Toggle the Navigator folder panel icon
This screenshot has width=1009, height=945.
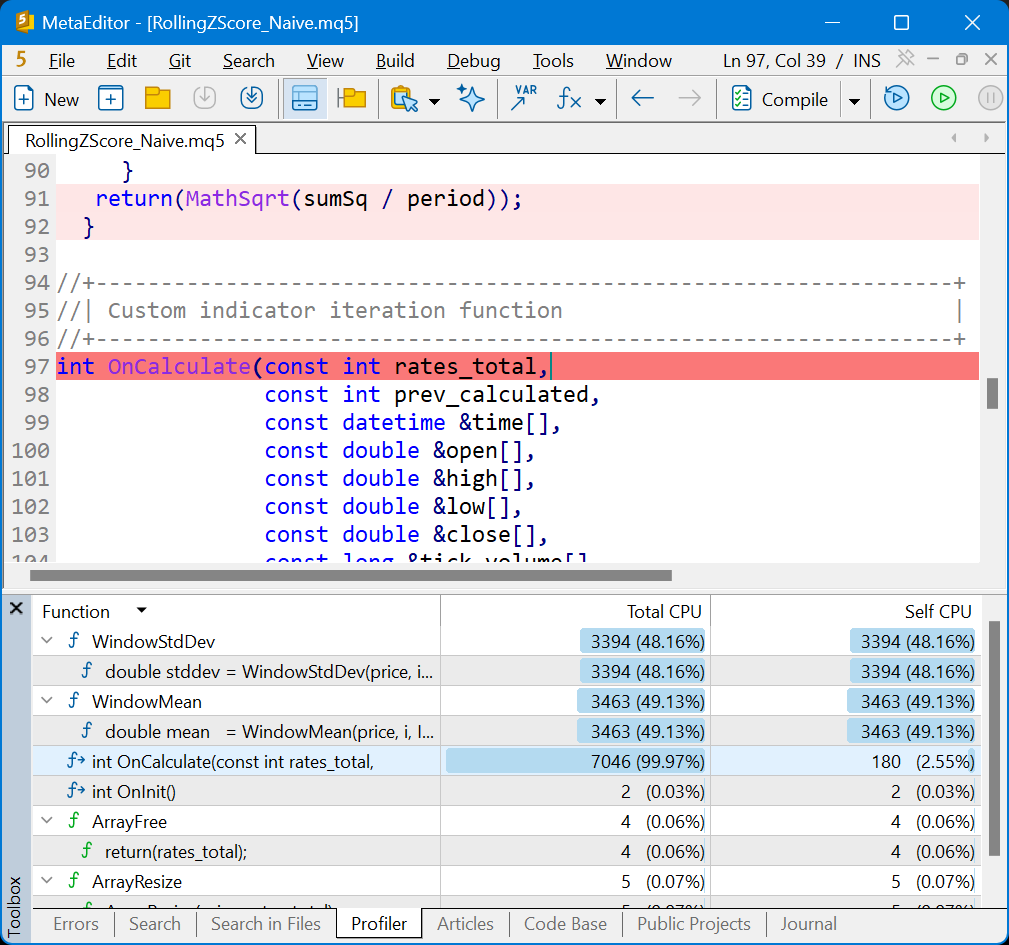click(351, 99)
